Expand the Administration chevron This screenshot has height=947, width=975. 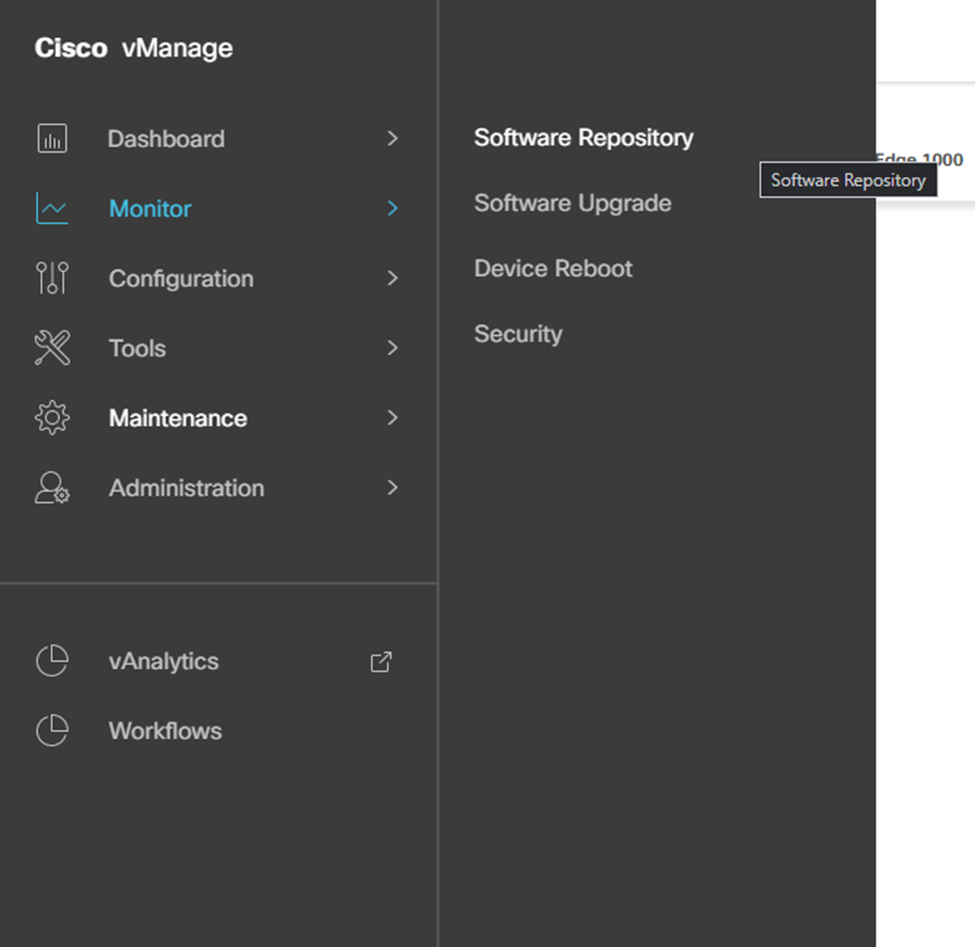tap(392, 488)
